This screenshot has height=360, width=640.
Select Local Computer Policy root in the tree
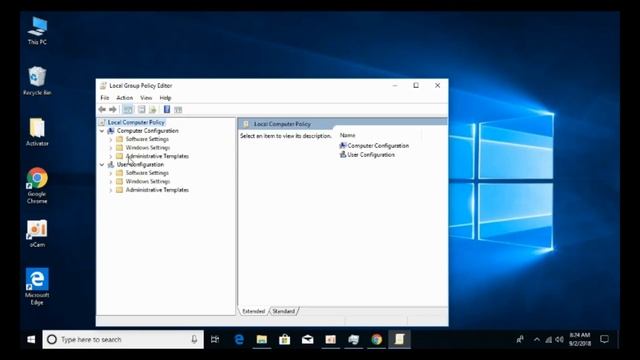pyautogui.click(x=136, y=122)
